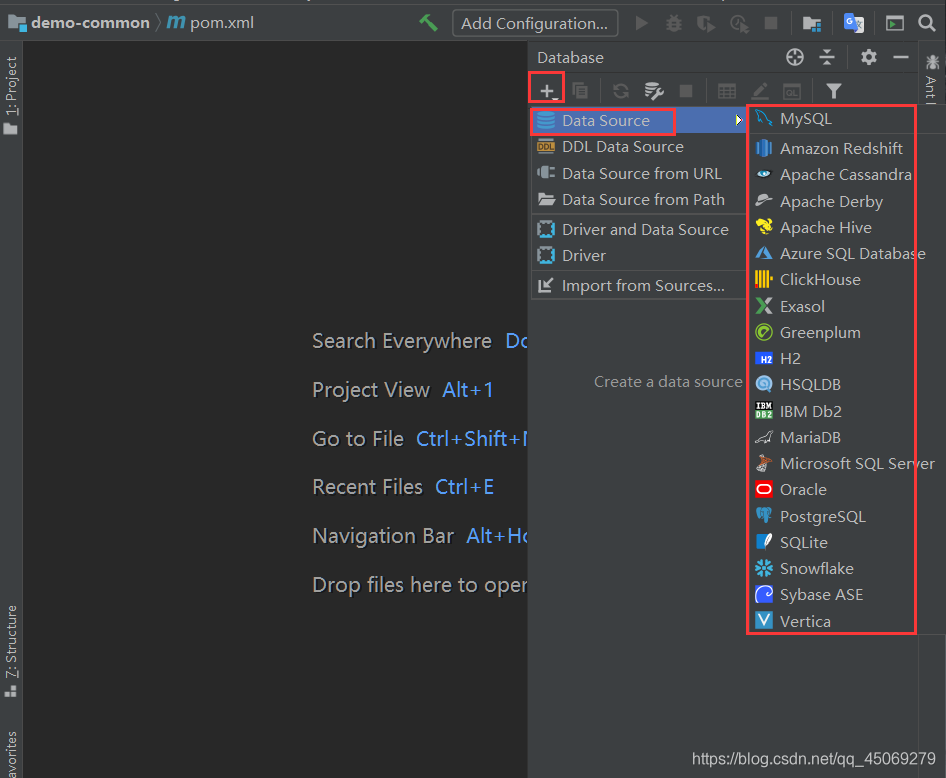Click the Debug bug icon in the top toolbar
Screen dimensions: 946x778
(x=674, y=24)
